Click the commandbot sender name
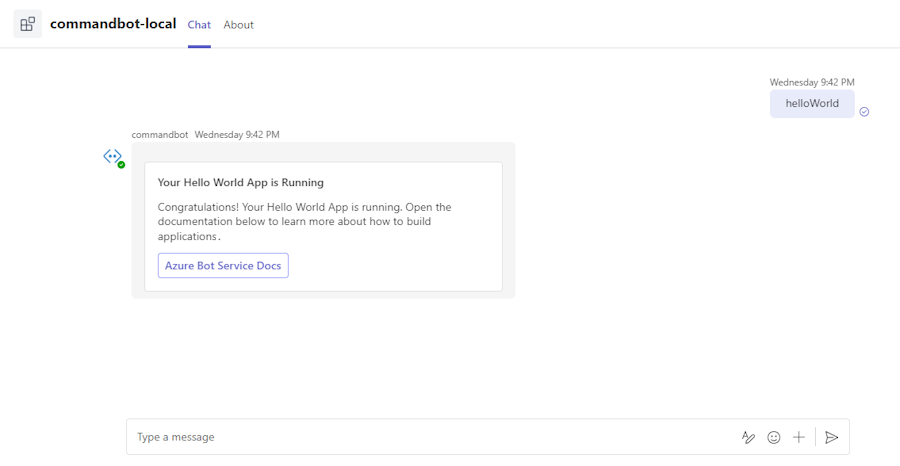Image resolution: width=900 pixels, height=466 pixels. (160, 135)
